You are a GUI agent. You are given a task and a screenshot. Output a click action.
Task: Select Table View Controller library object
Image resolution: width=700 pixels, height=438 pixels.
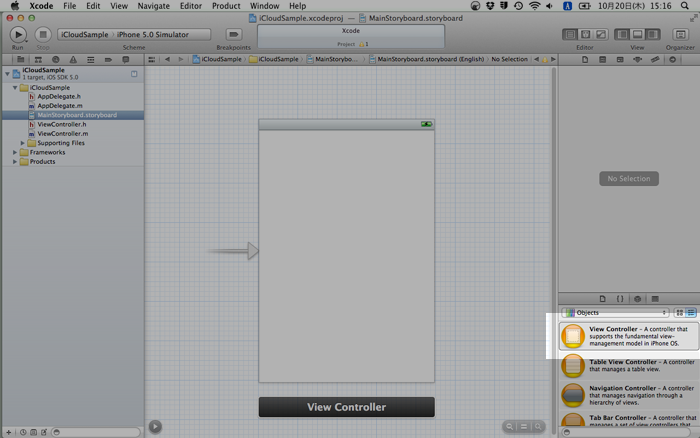(629, 366)
